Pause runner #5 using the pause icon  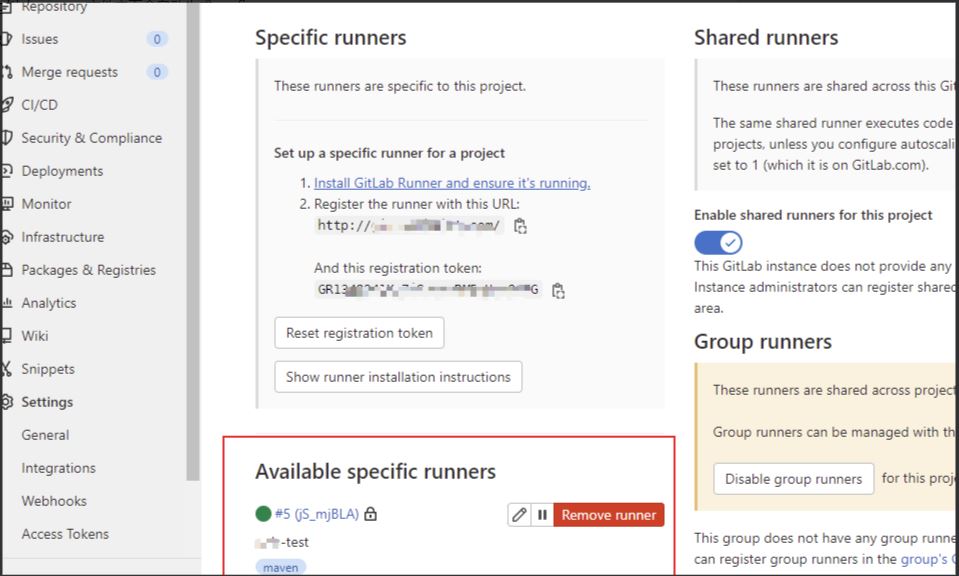[x=541, y=514]
